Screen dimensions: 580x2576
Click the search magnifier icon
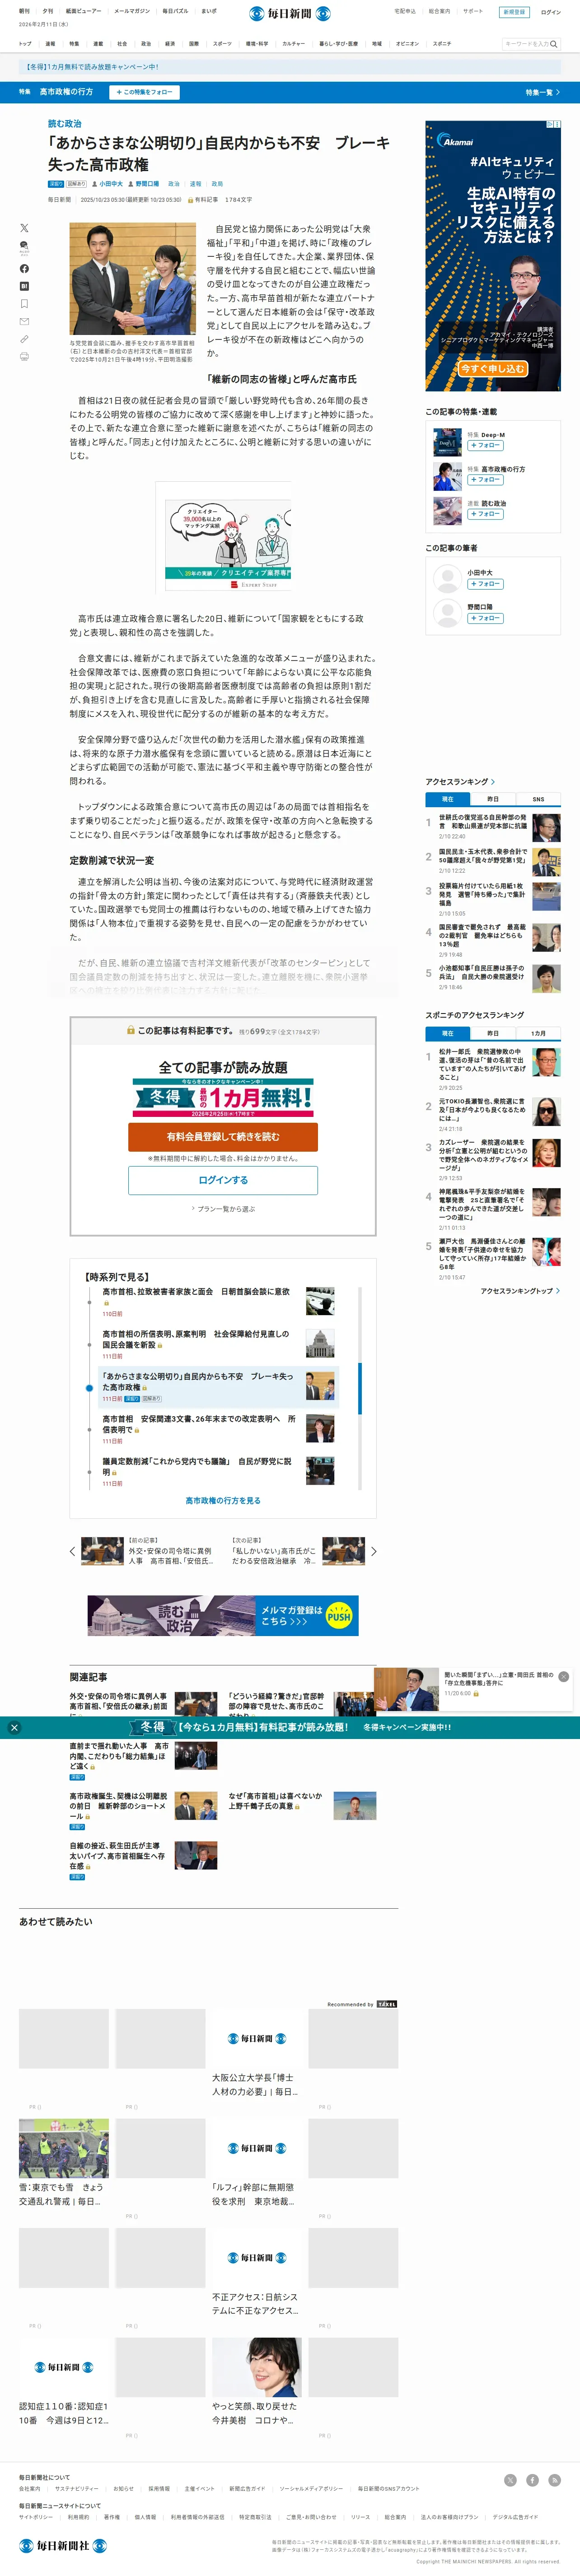[x=553, y=44]
